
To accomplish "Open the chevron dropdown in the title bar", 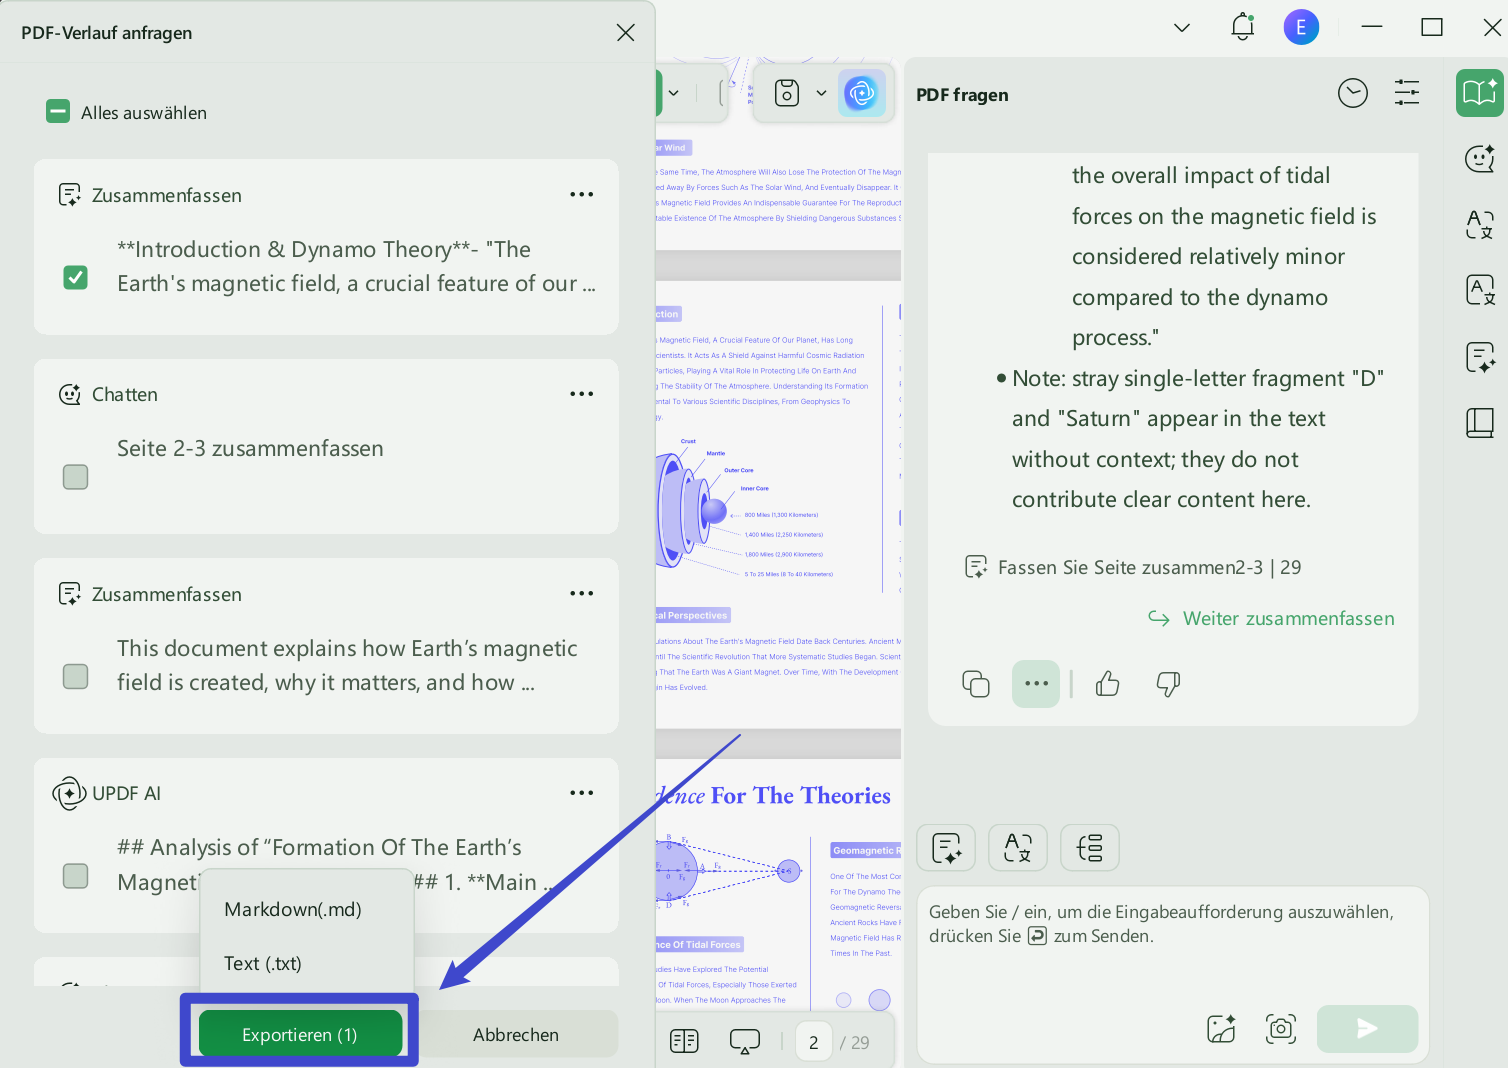I will (x=1181, y=27).
